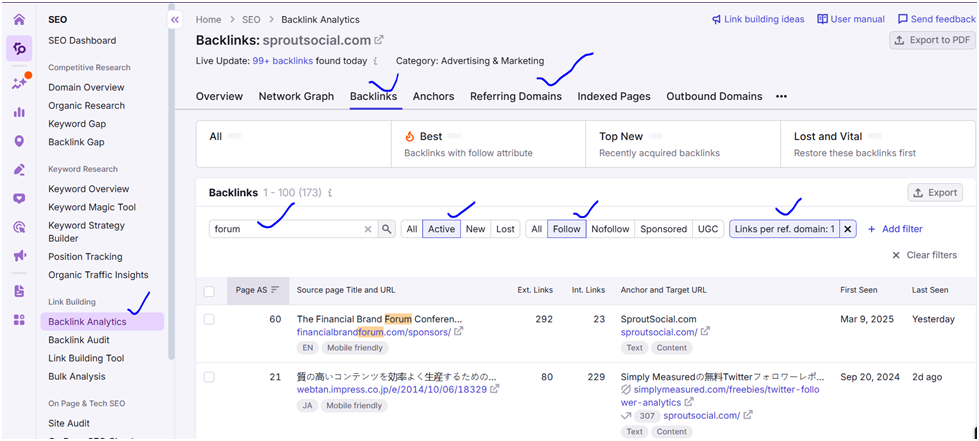Collapse the sidebar with double chevron icon
Image resolution: width=979 pixels, height=441 pixels.
tap(175, 19)
